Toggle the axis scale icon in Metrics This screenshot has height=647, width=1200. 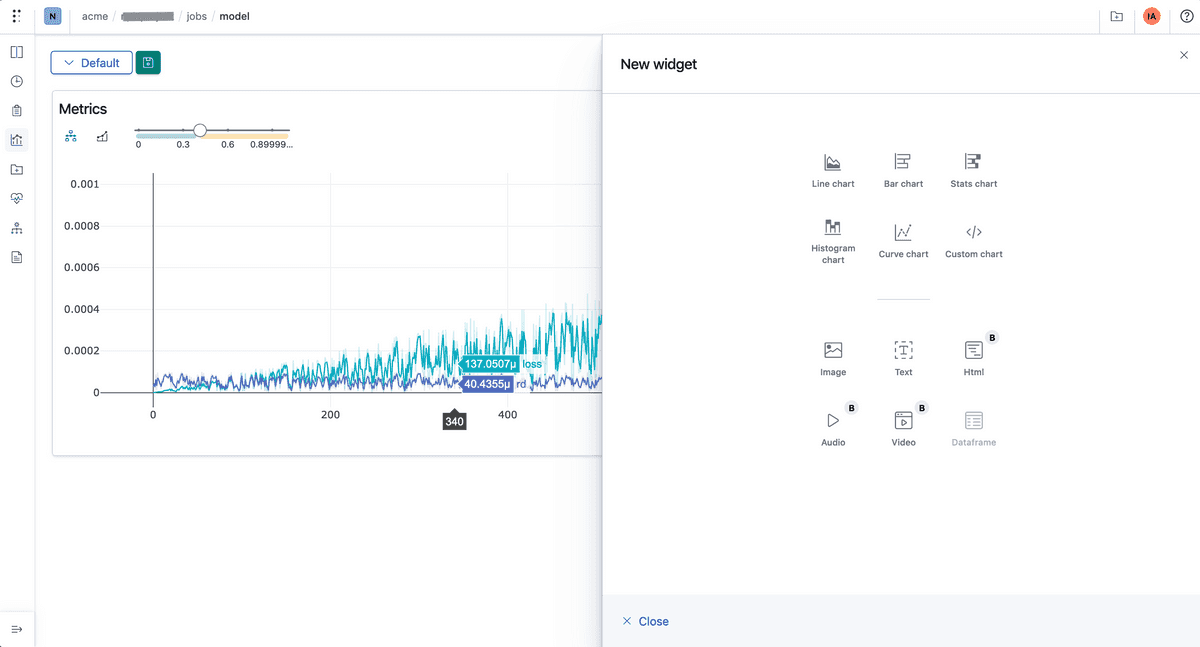click(102, 136)
